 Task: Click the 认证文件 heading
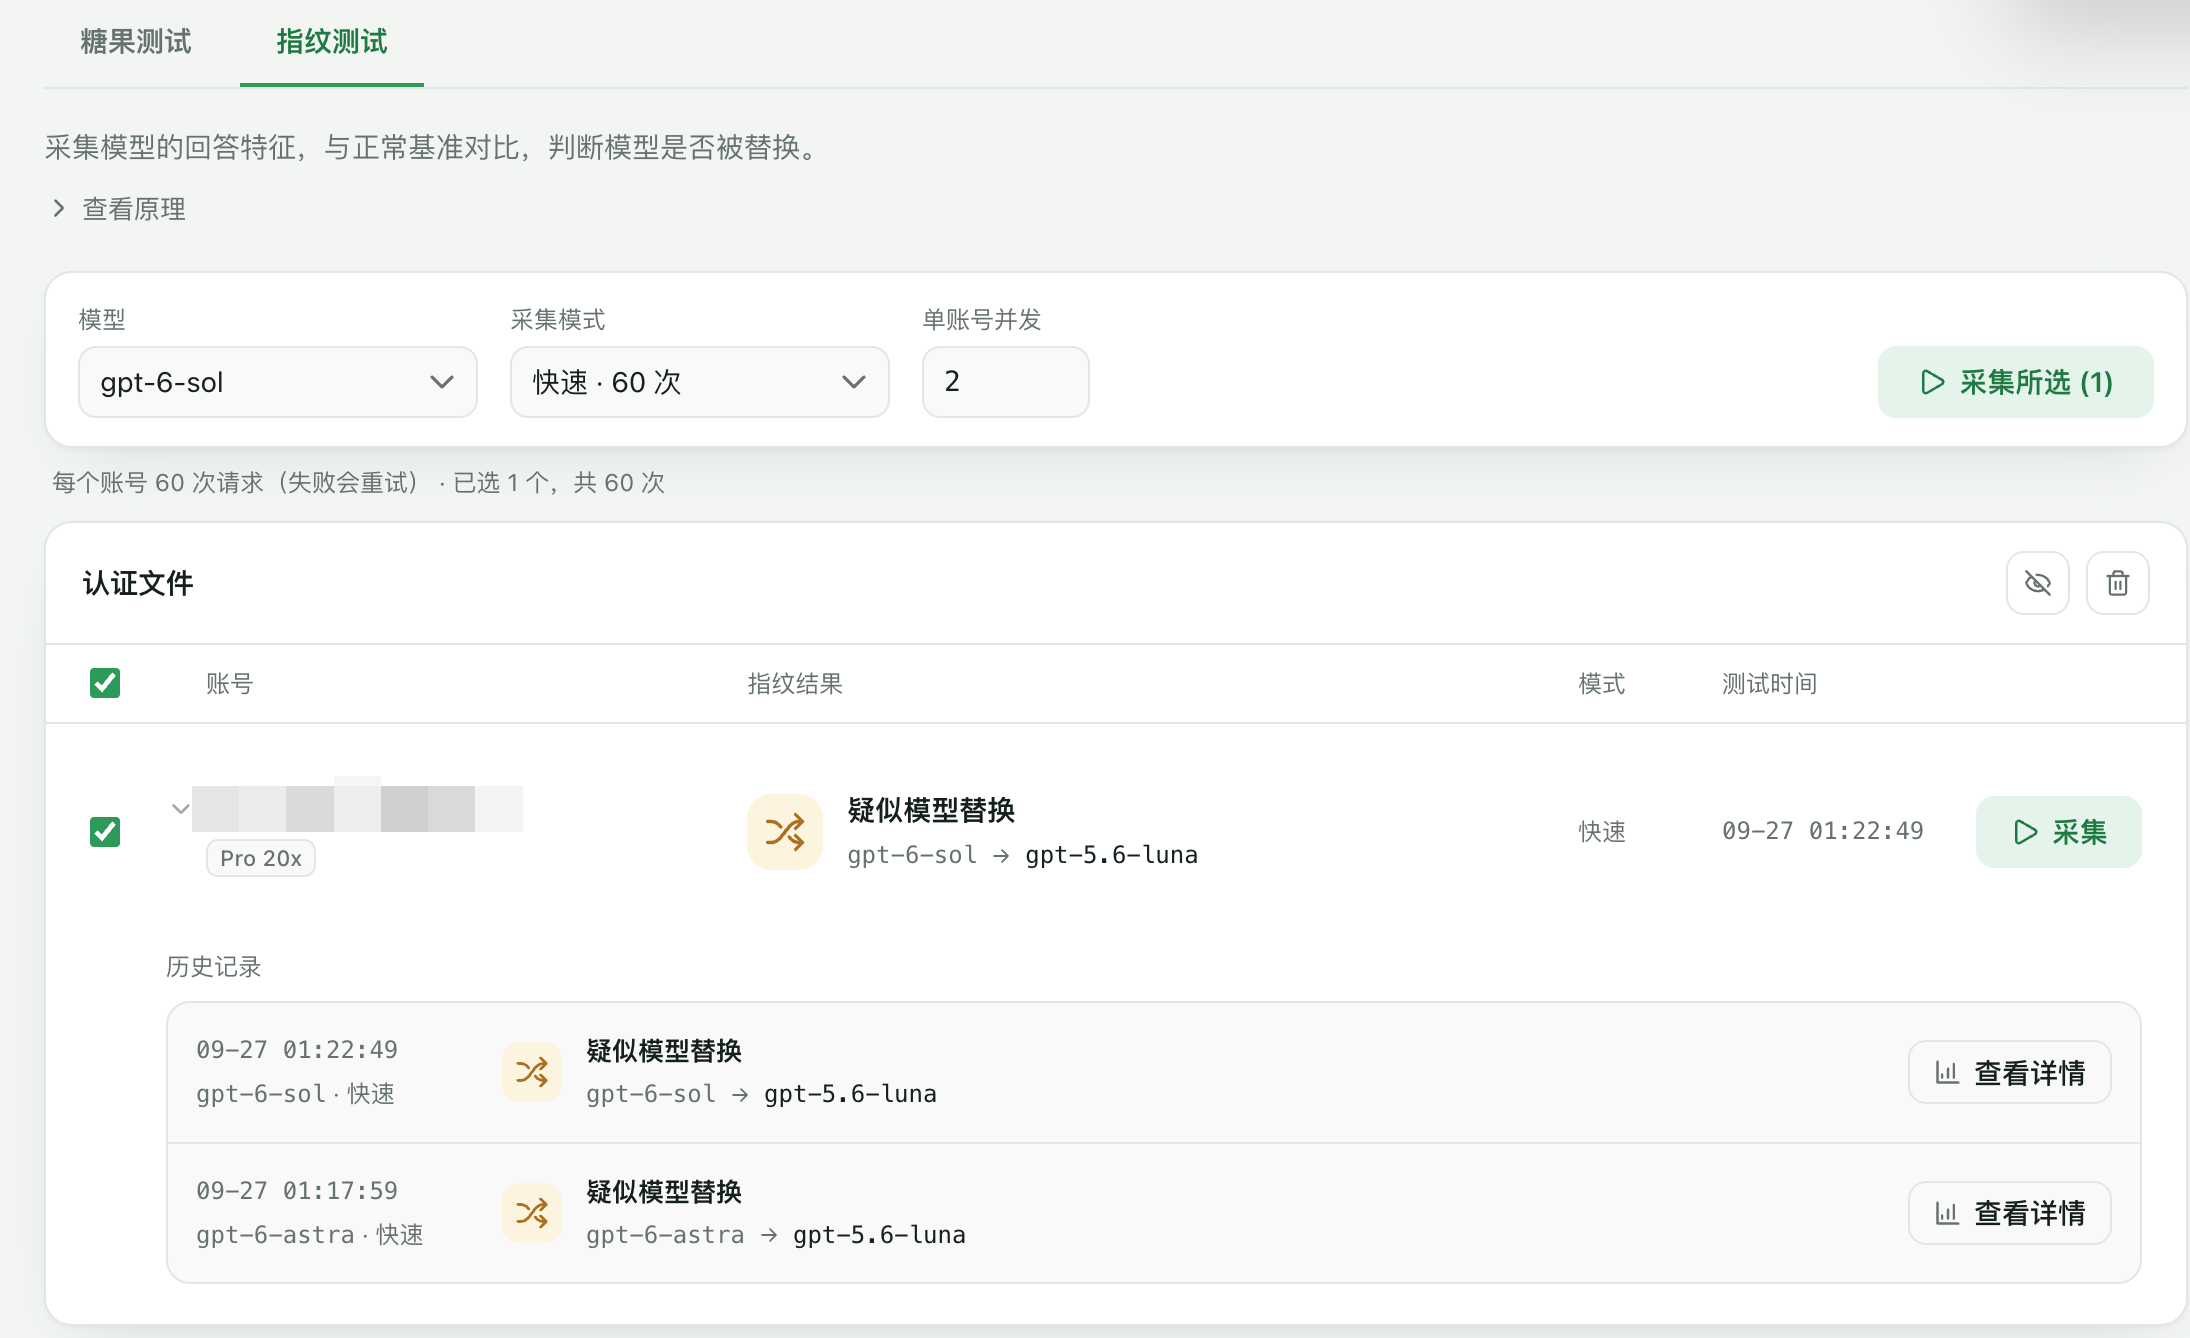pyautogui.click(x=138, y=583)
